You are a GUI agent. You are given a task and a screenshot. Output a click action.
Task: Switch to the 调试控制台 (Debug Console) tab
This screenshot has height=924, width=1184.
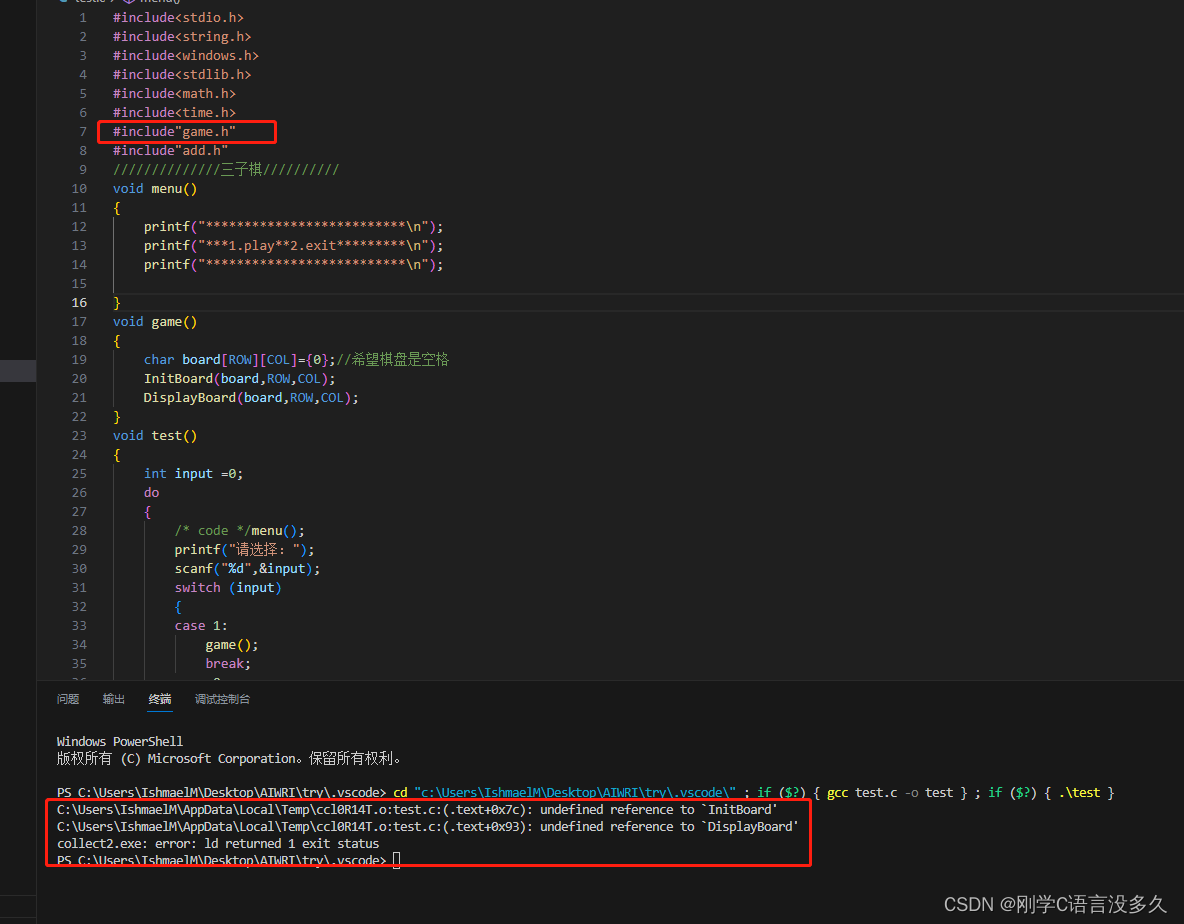click(222, 699)
